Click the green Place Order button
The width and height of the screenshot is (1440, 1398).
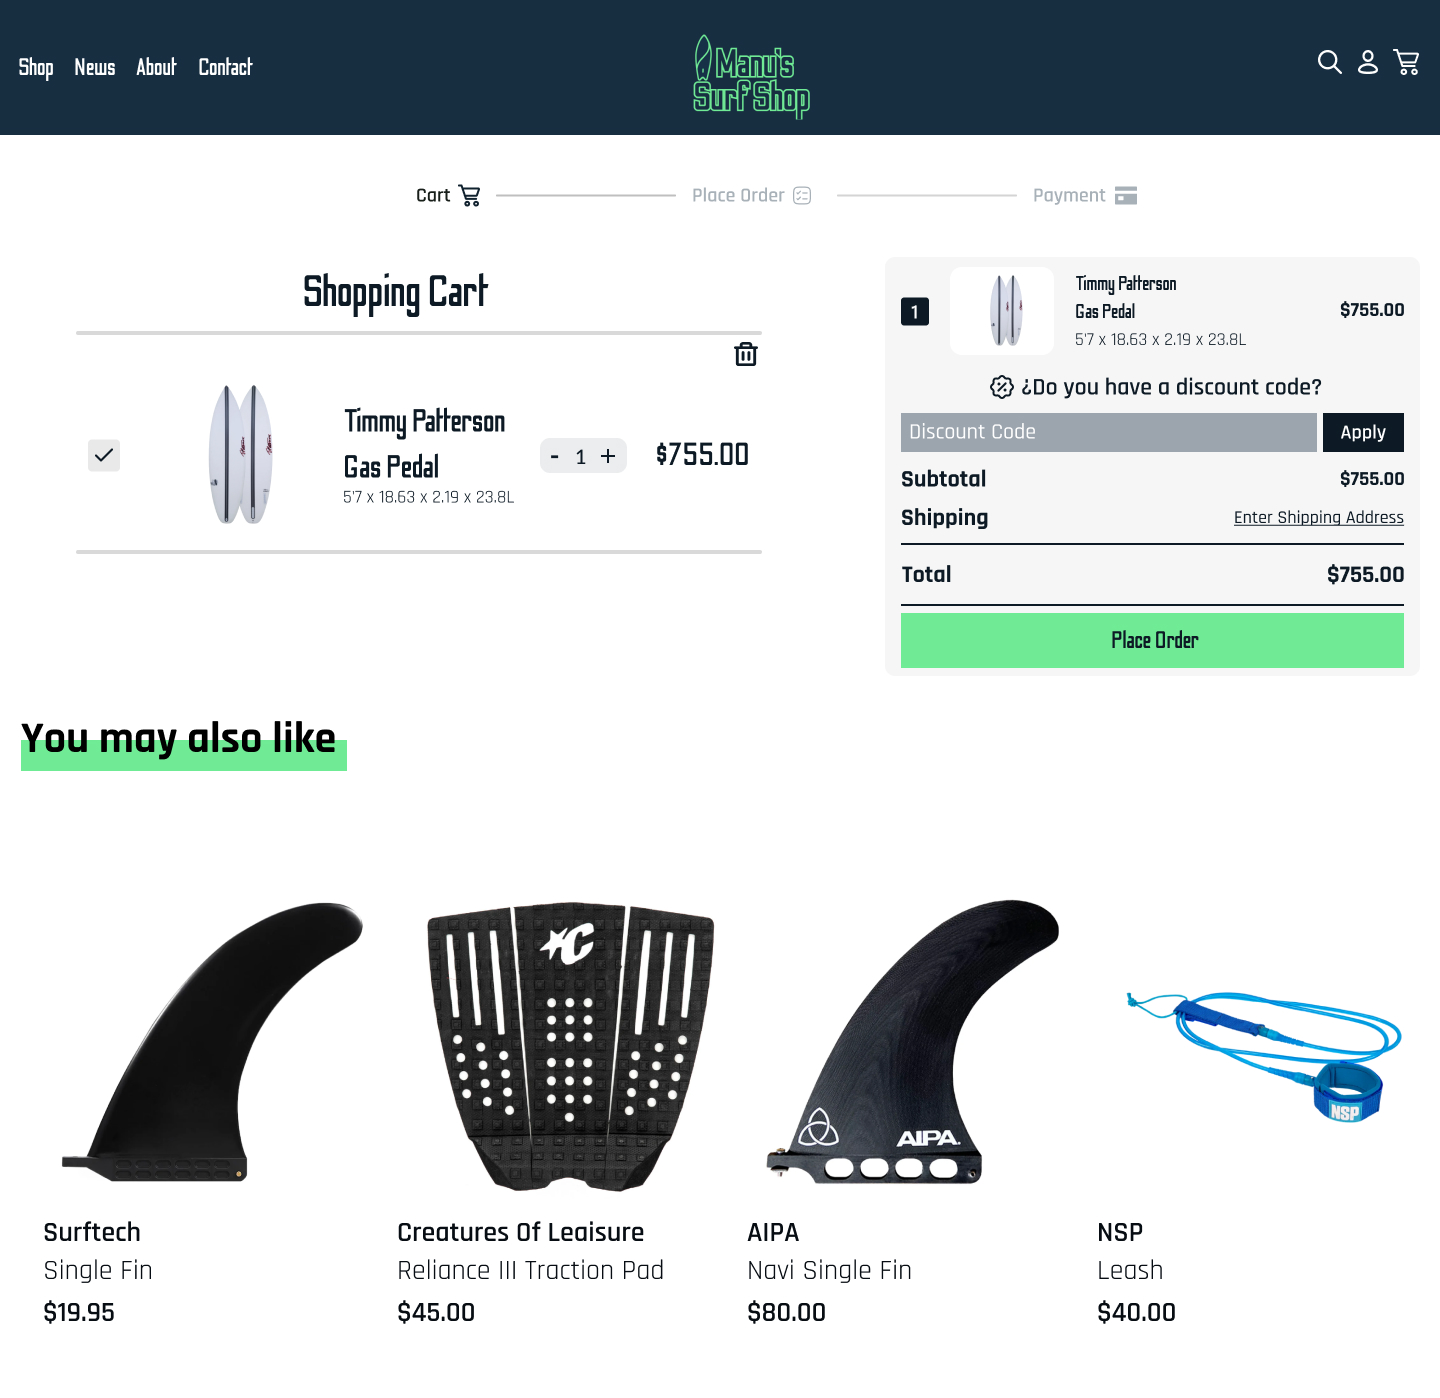1152,640
